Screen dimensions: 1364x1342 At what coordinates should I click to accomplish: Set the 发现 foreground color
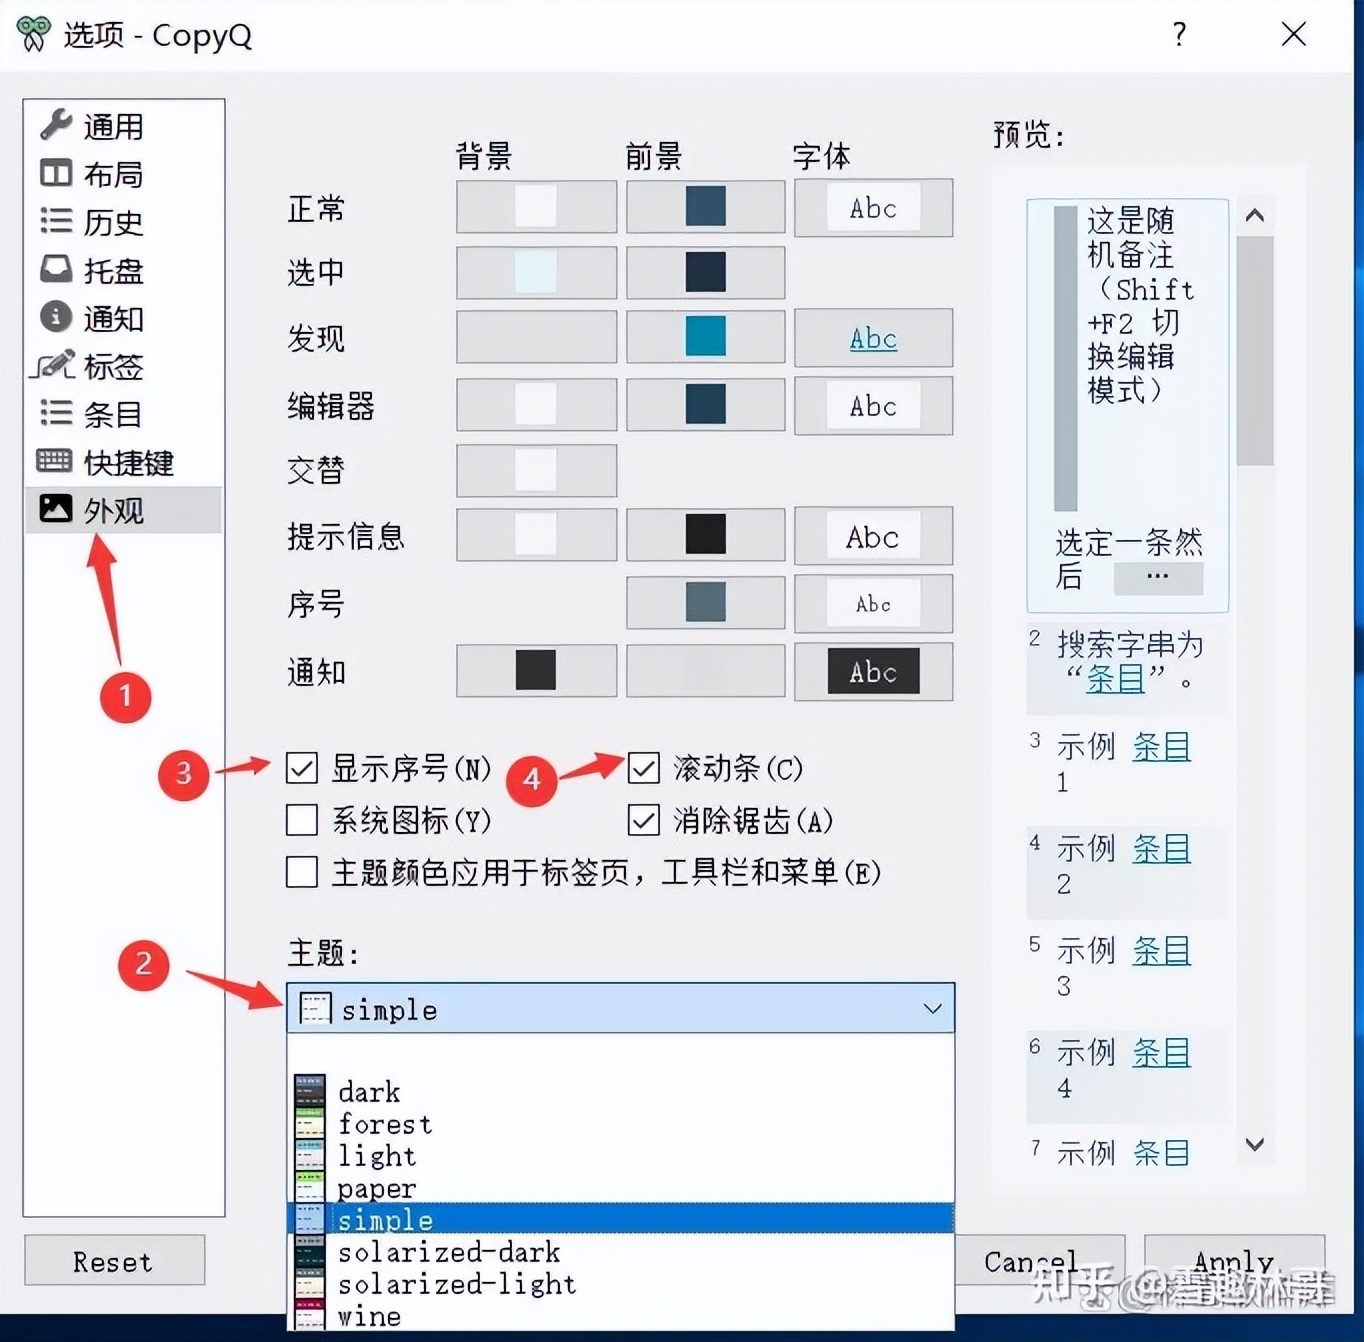click(x=705, y=337)
